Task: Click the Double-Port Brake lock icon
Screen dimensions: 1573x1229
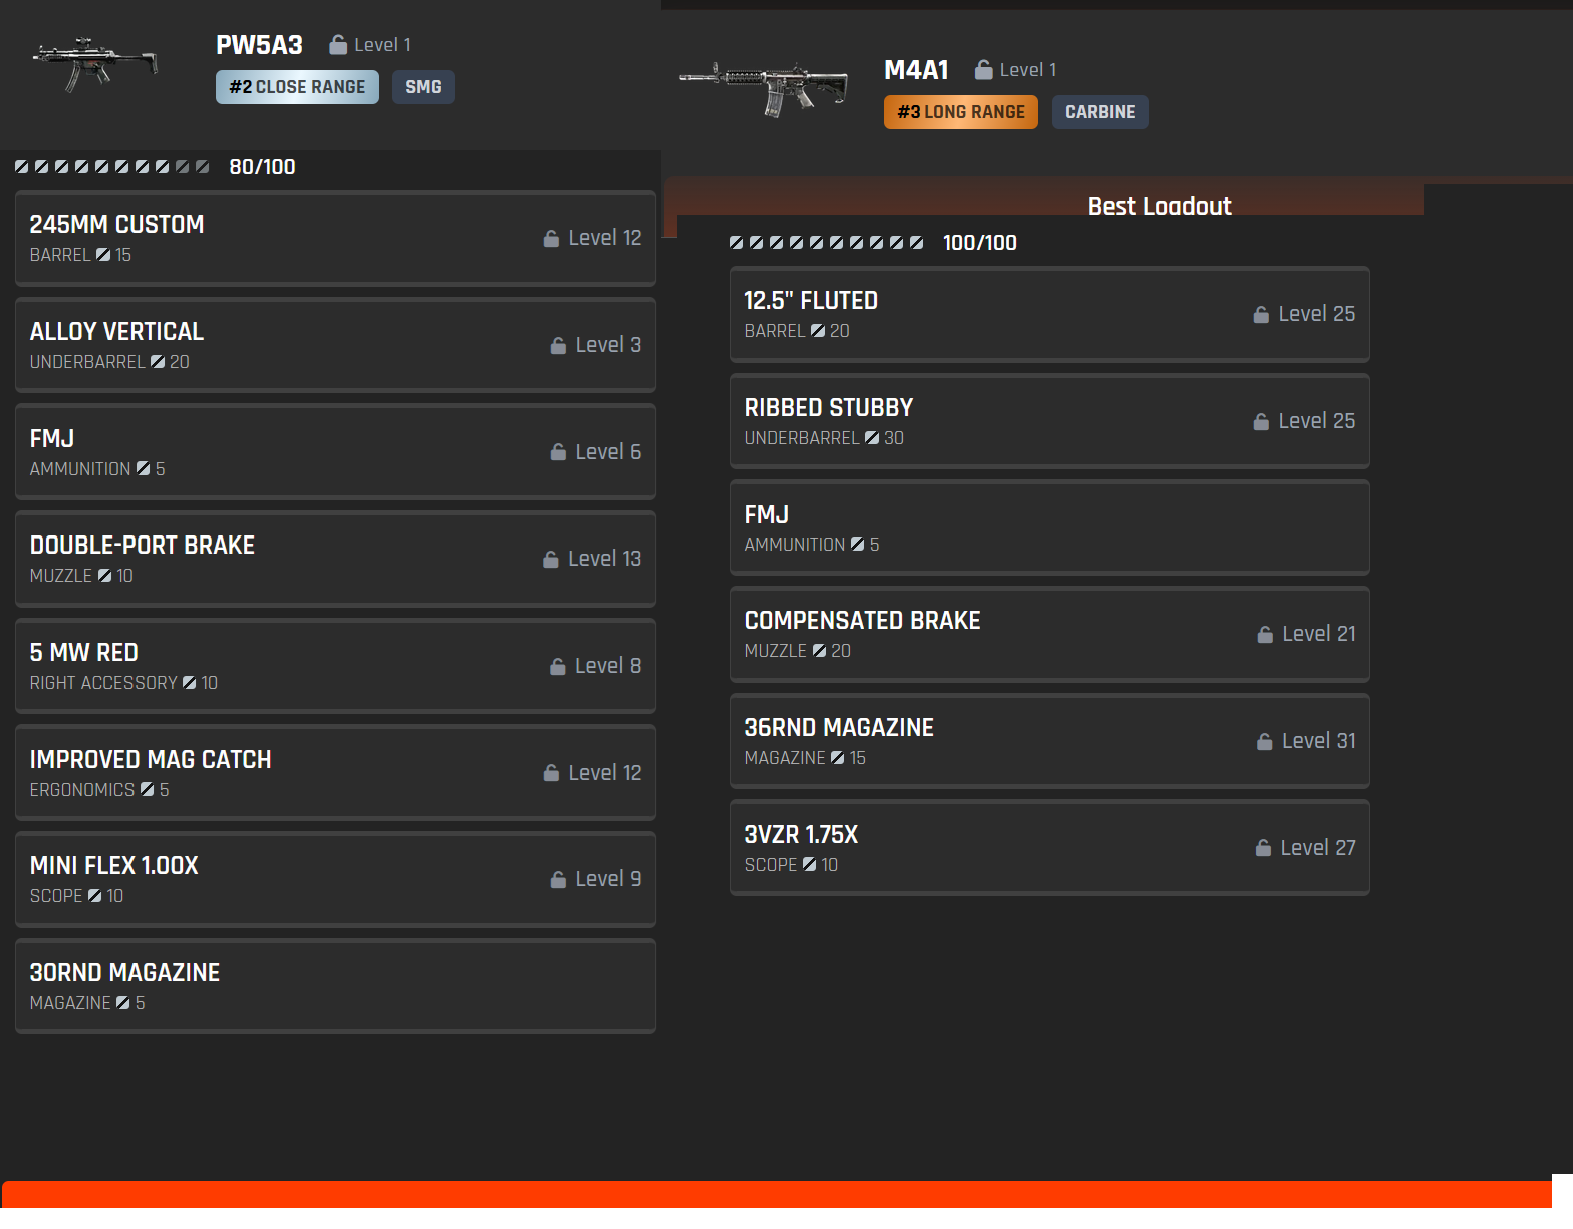Action: [551, 560]
